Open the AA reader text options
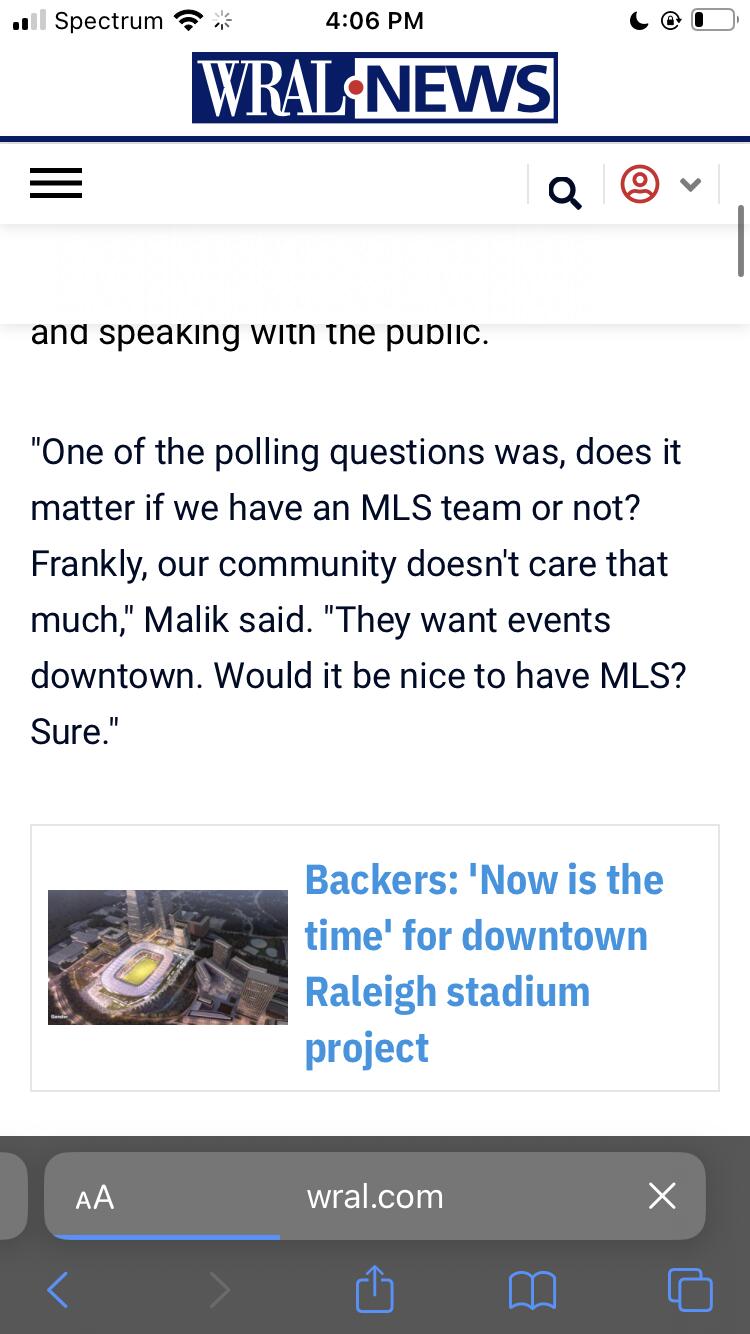Image resolution: width=750 pixels, height=1334 pixels. (95, 1197)
